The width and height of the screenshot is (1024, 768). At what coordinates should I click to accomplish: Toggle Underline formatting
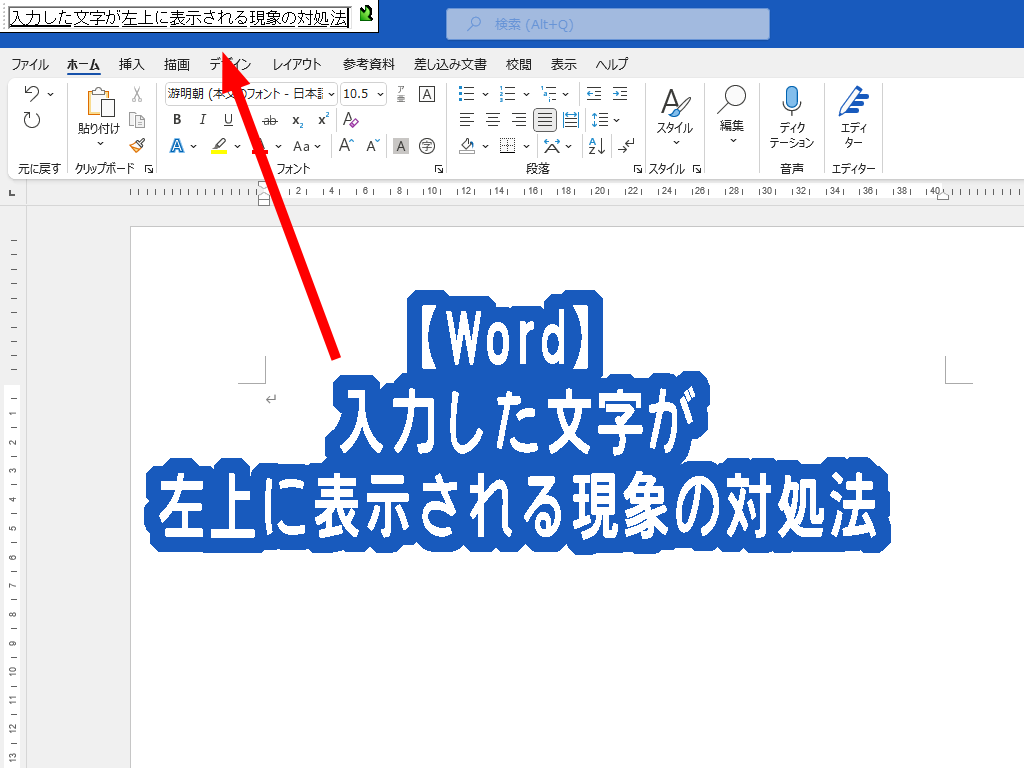[x=228, y=120]
